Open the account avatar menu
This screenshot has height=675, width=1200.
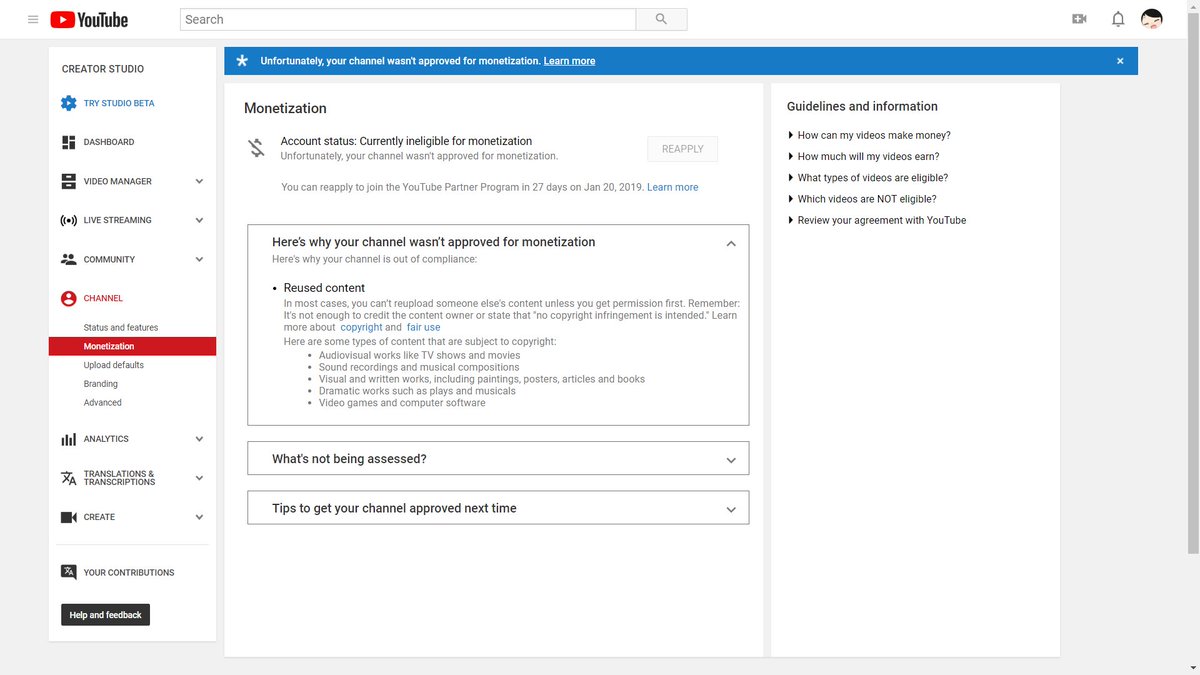tap(1152, 19)
